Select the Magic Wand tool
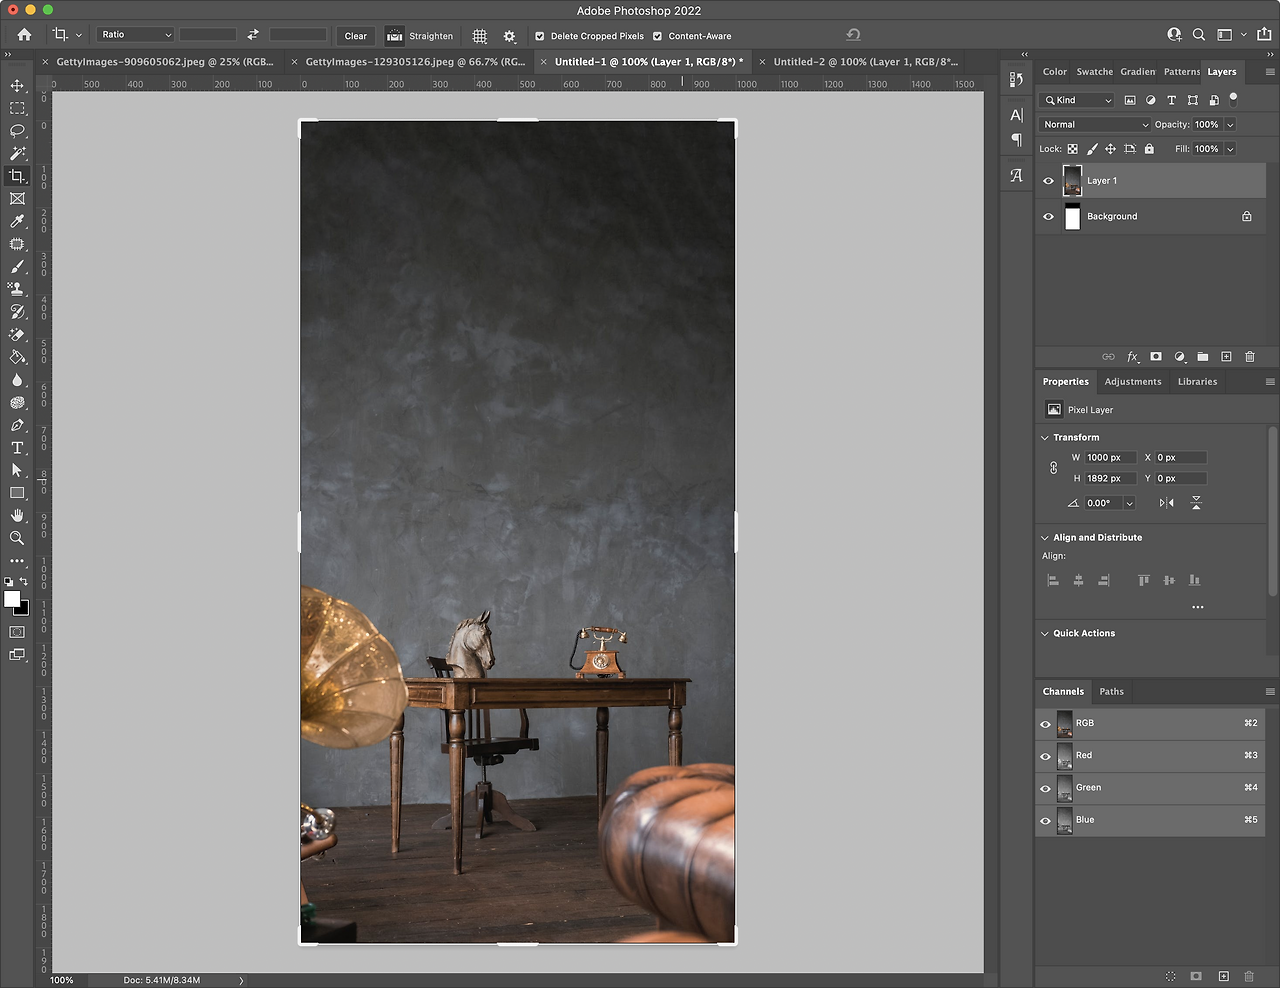The image size is (1280, 988). click(17, 153)
